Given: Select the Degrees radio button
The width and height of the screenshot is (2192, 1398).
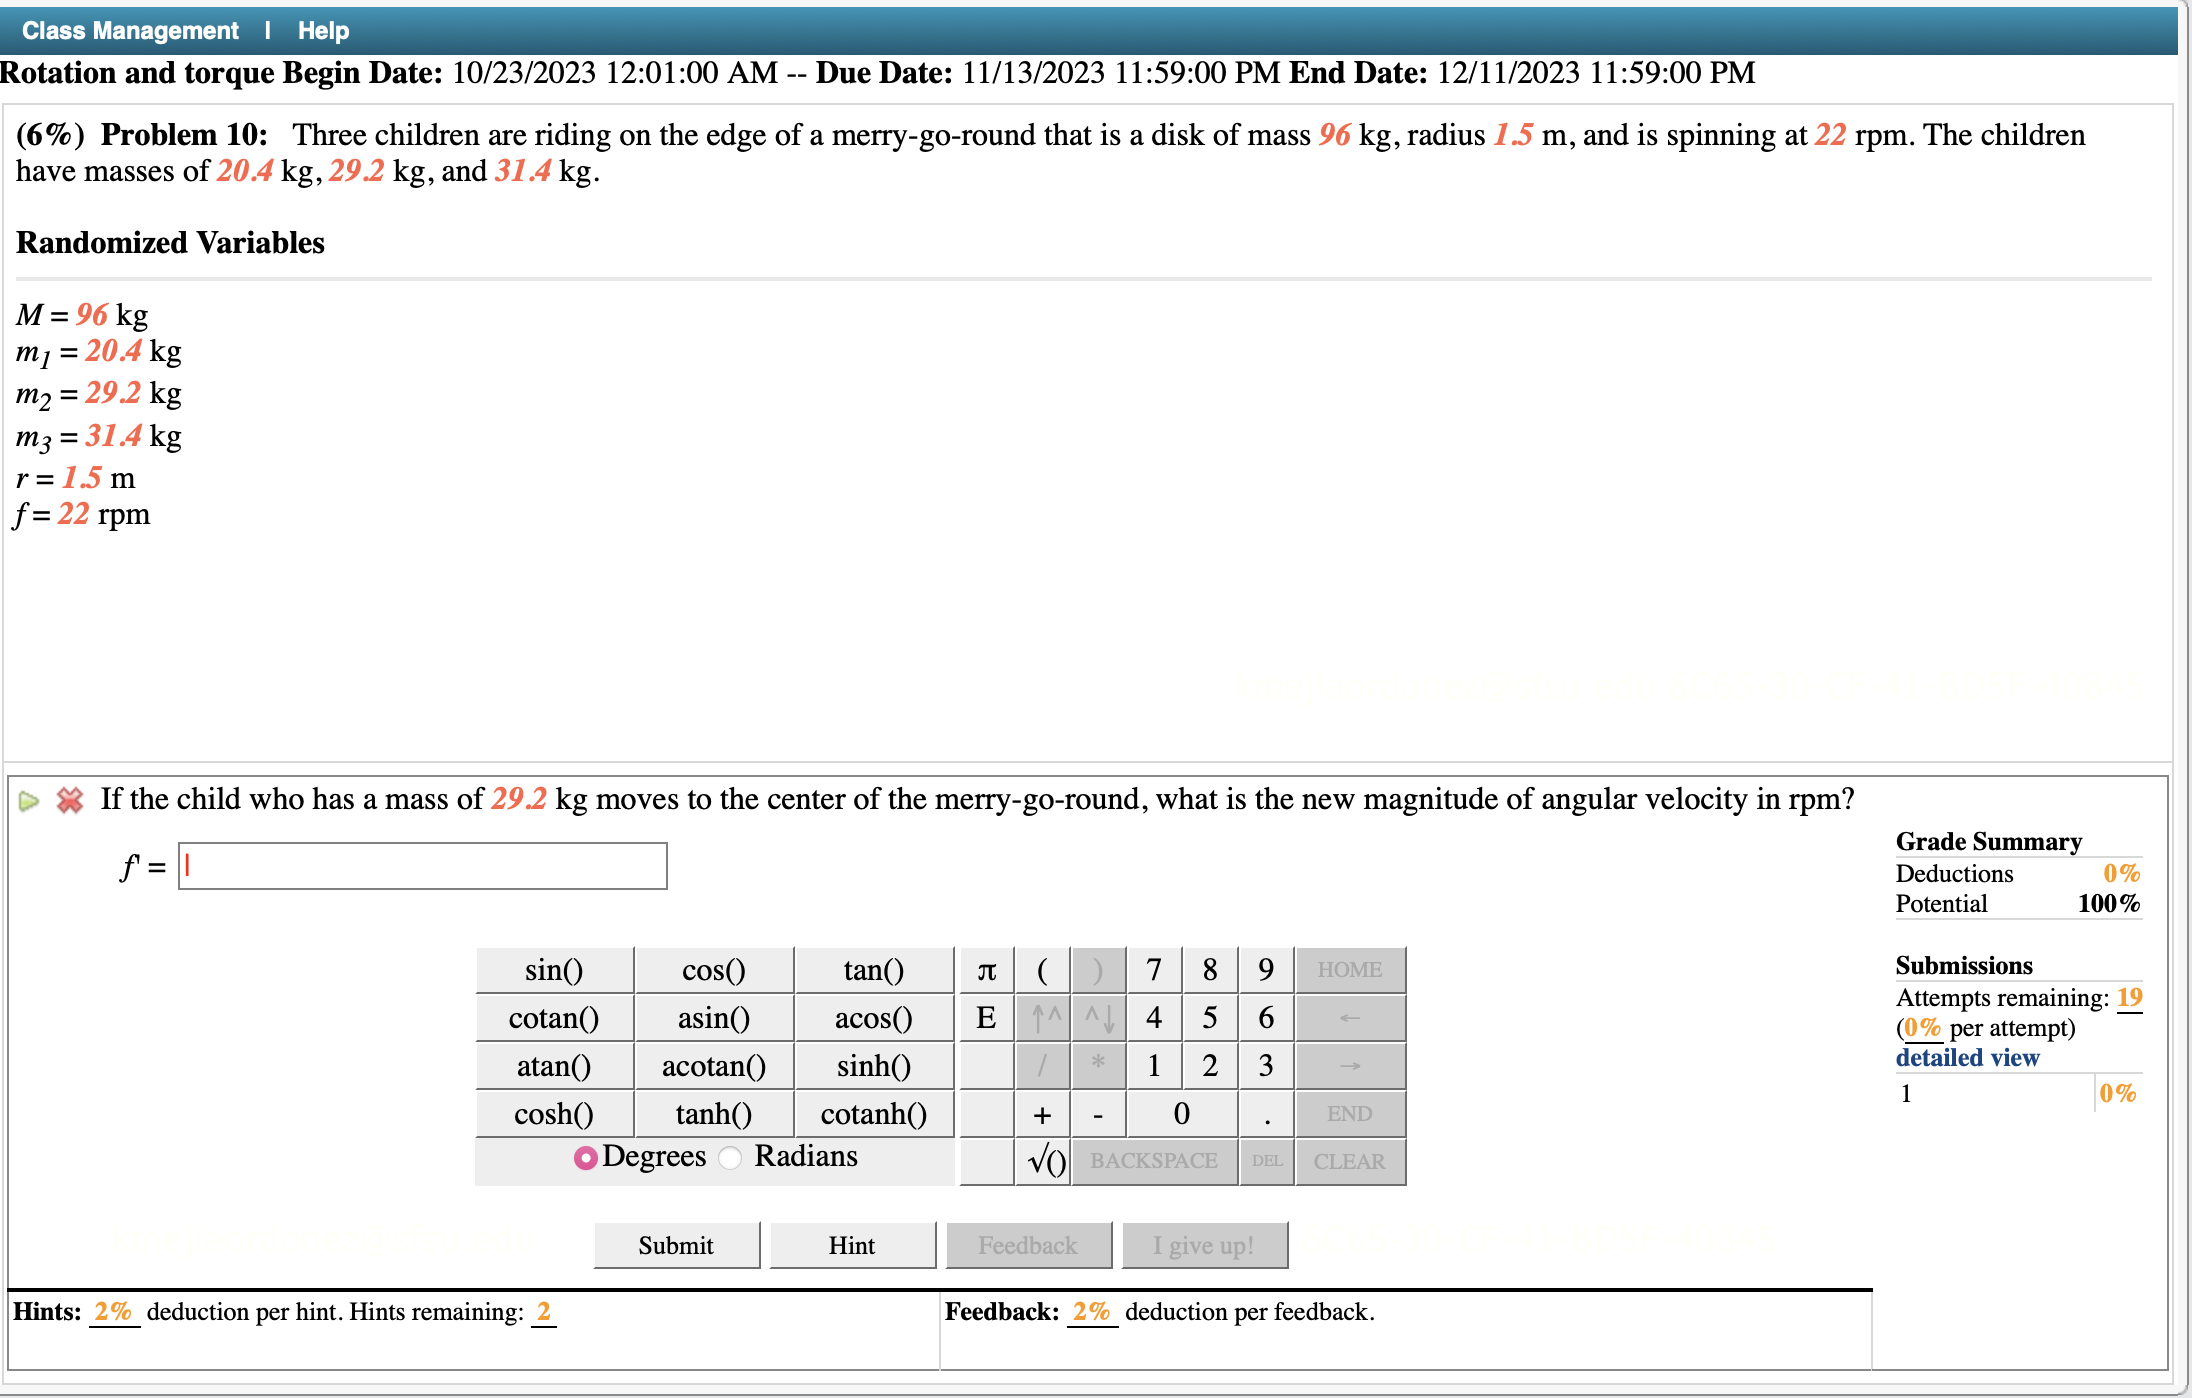Looking at the screenshot, I should (585, 1157).
